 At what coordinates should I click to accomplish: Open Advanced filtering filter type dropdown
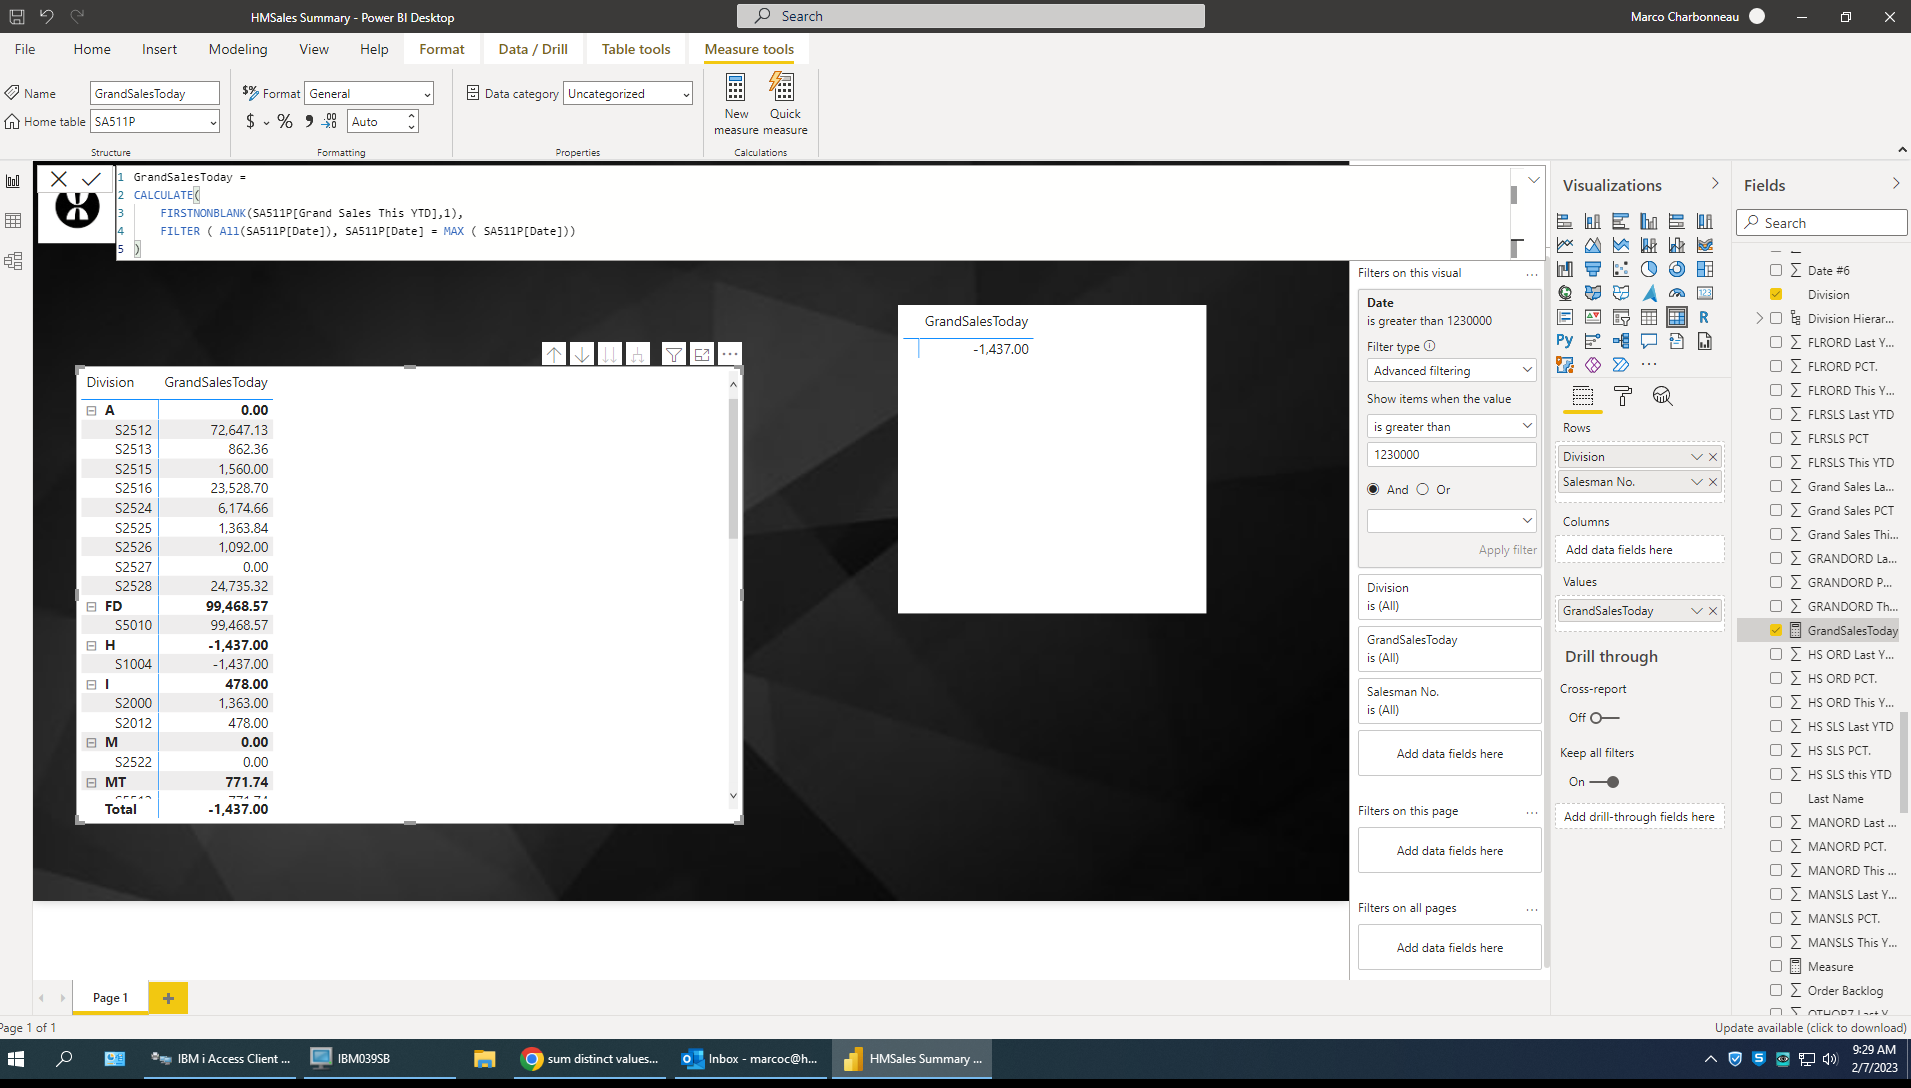[x=1451, y=370]
